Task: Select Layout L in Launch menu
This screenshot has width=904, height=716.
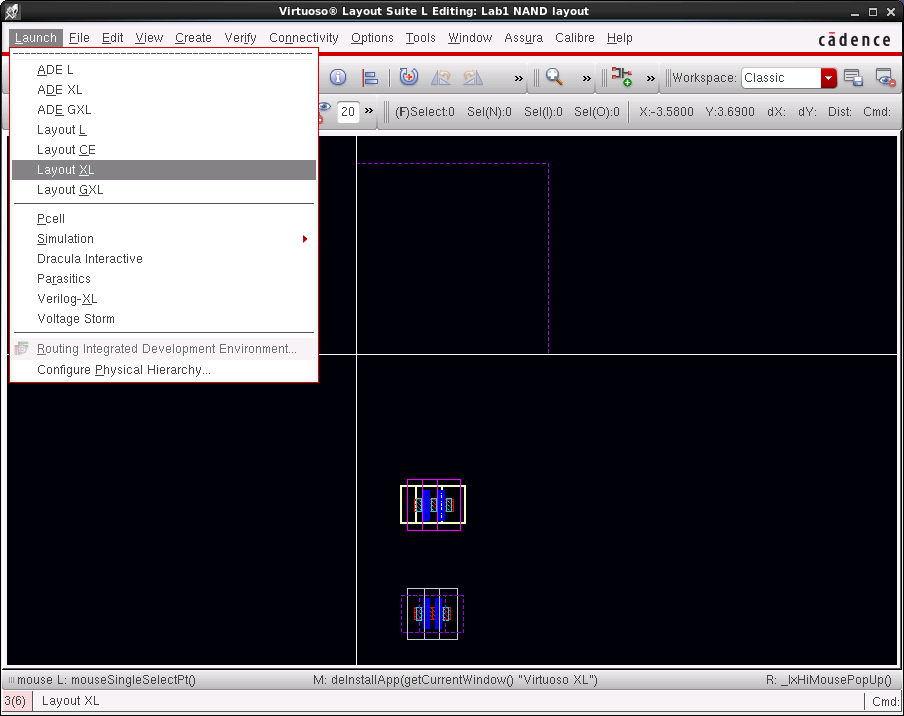Action: click(x=164, y=130)
